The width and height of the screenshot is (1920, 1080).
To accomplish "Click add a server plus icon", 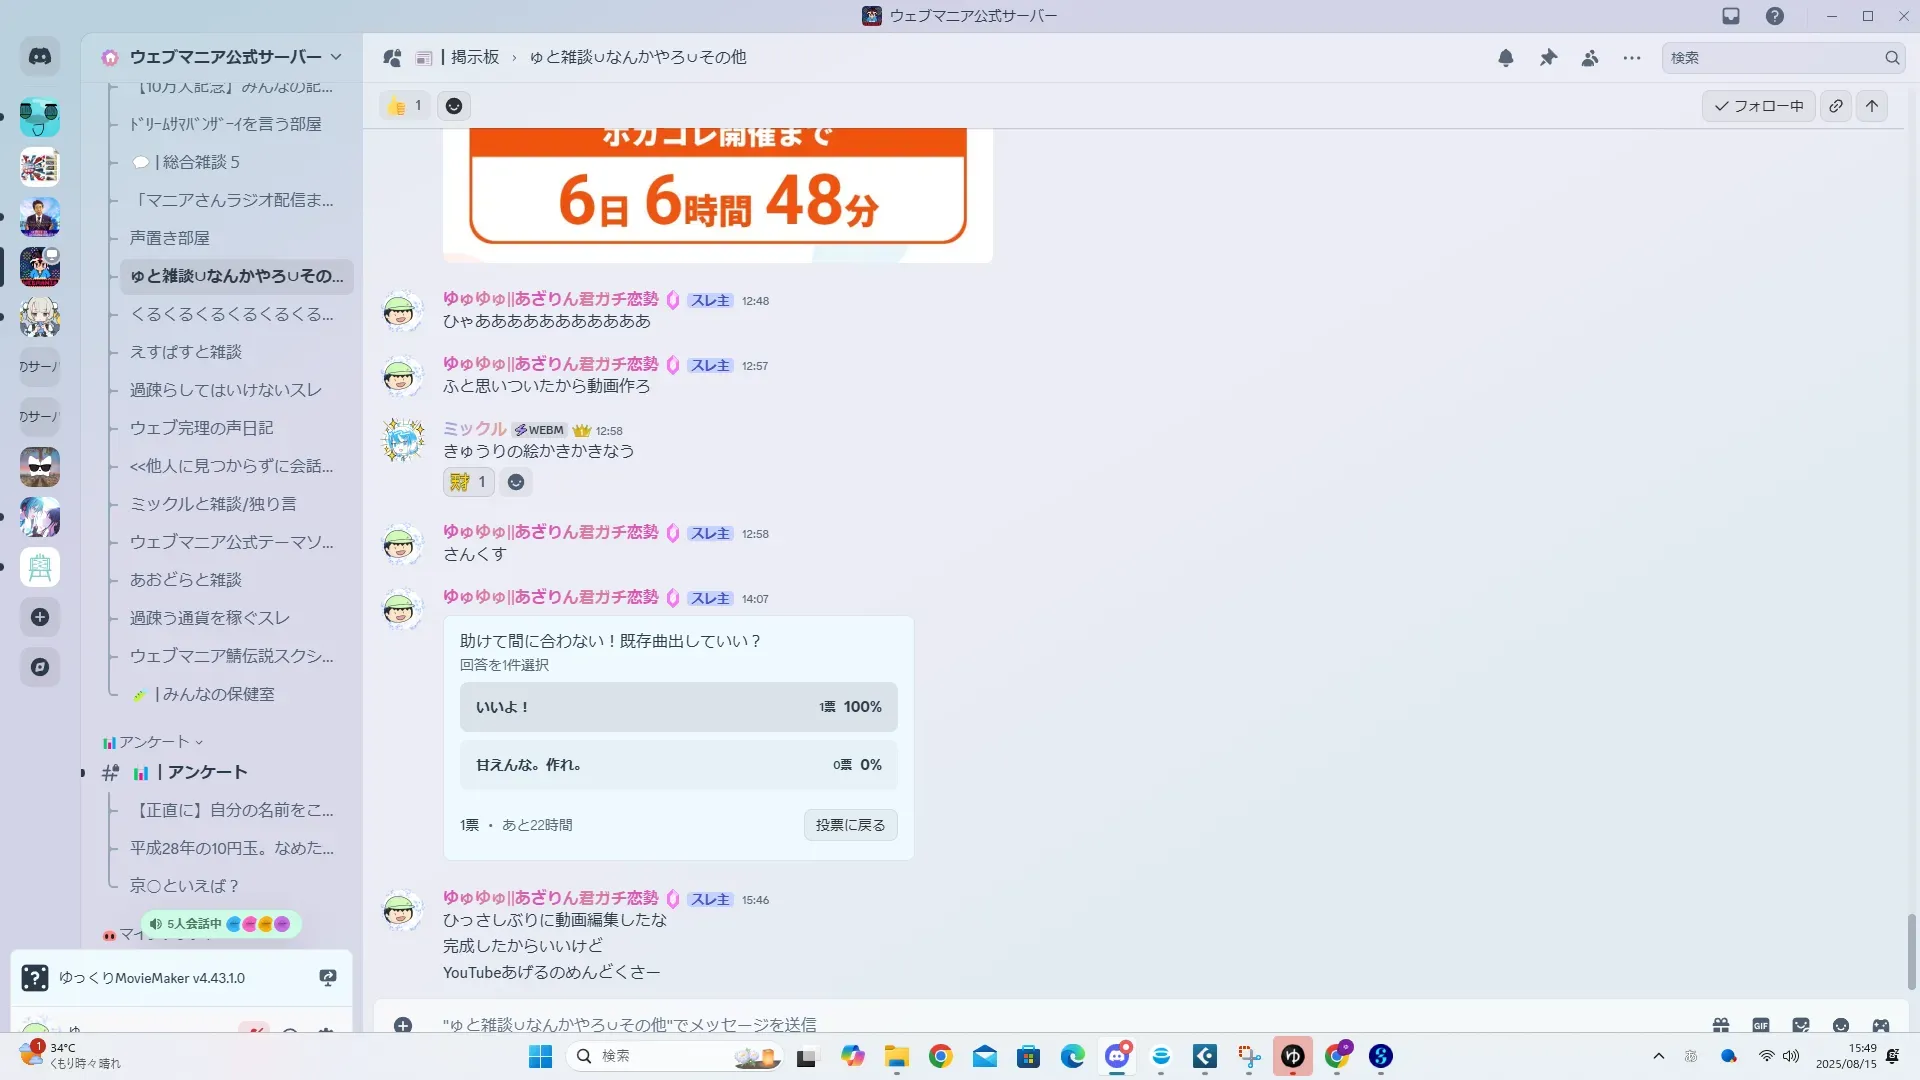I will click(x=40, y=617).
